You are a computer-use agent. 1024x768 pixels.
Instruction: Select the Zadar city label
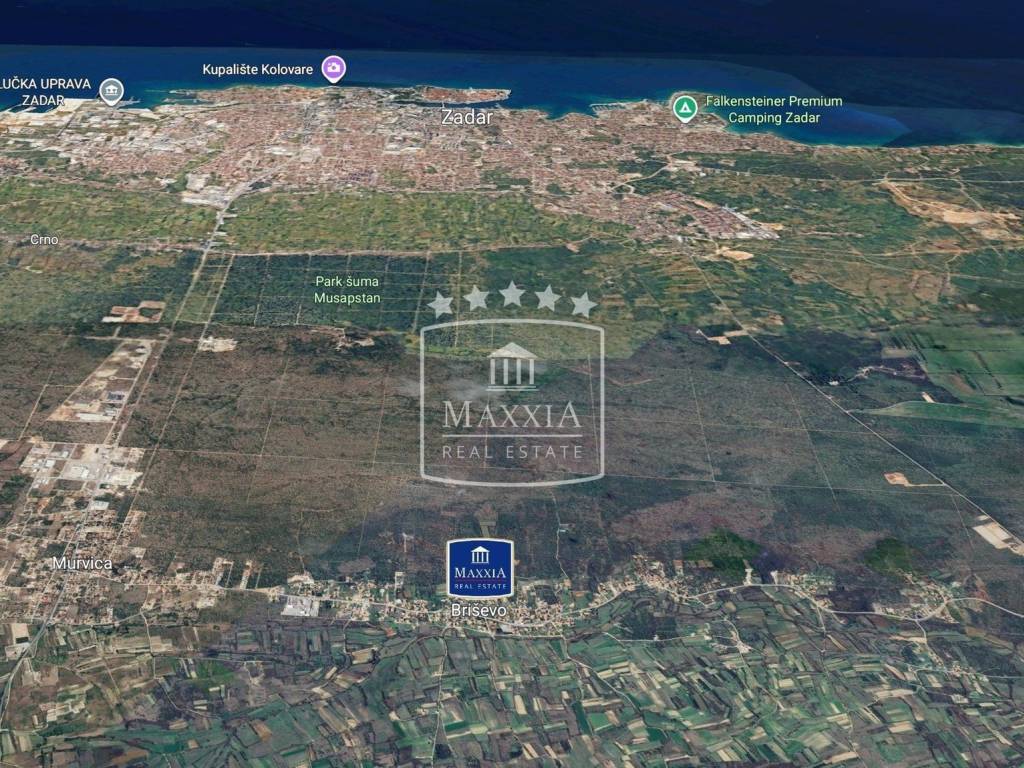467,117
